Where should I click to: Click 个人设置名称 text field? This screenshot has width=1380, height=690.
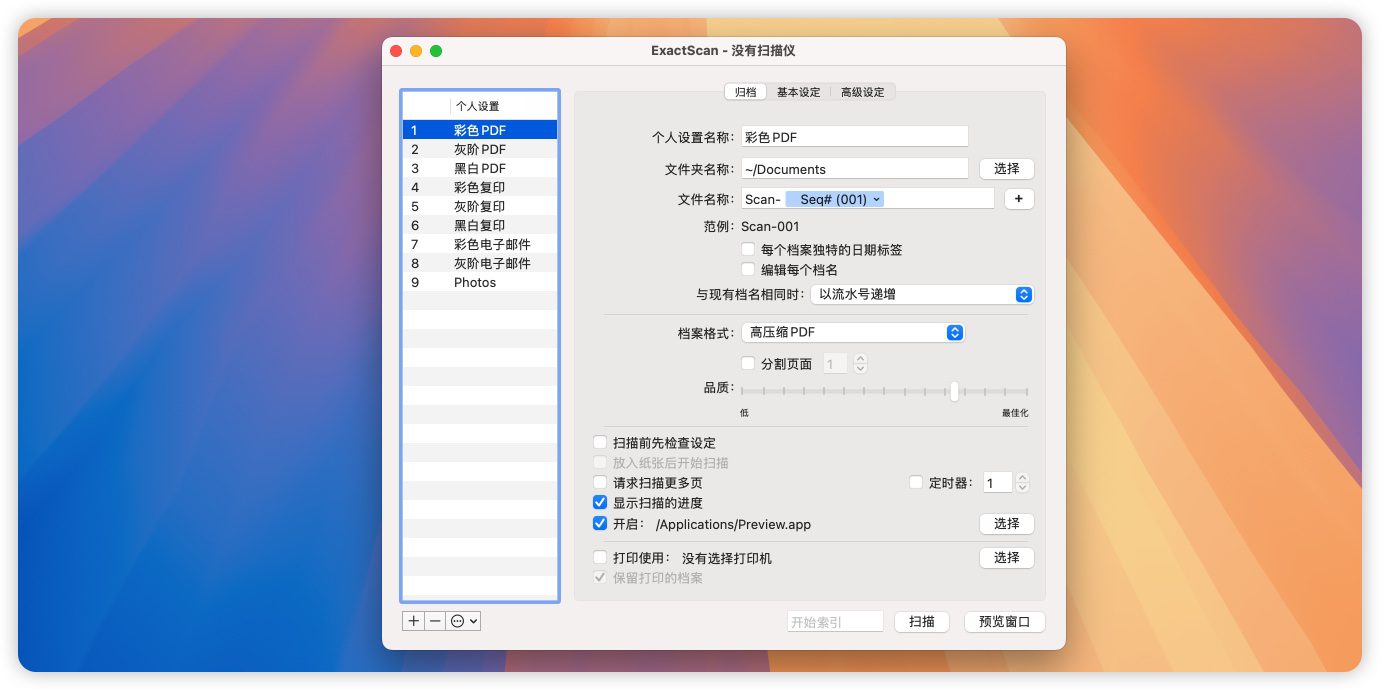(x=854, y=136)
